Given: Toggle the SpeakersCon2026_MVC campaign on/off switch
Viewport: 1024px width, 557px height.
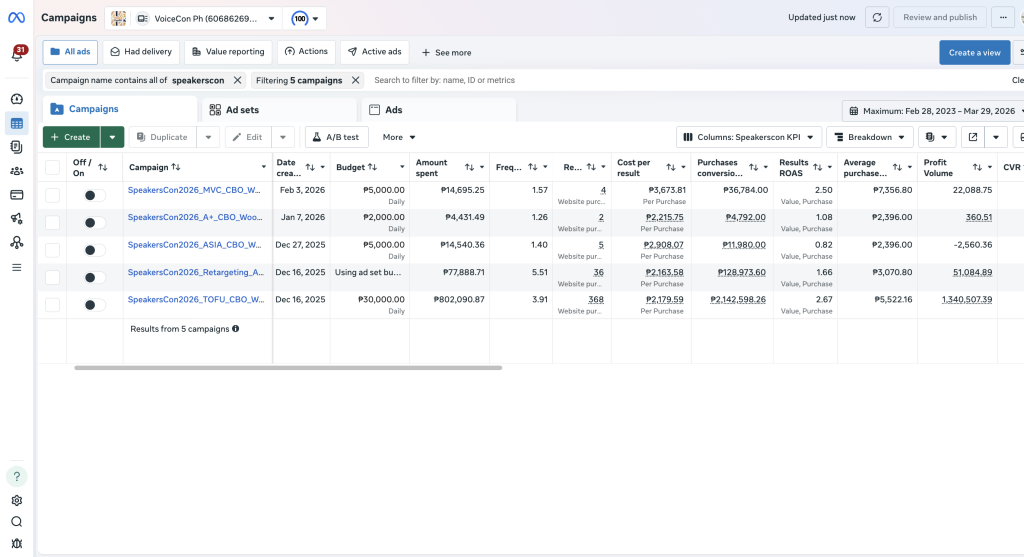Looking at the screenshot, I should click(95, 196).
